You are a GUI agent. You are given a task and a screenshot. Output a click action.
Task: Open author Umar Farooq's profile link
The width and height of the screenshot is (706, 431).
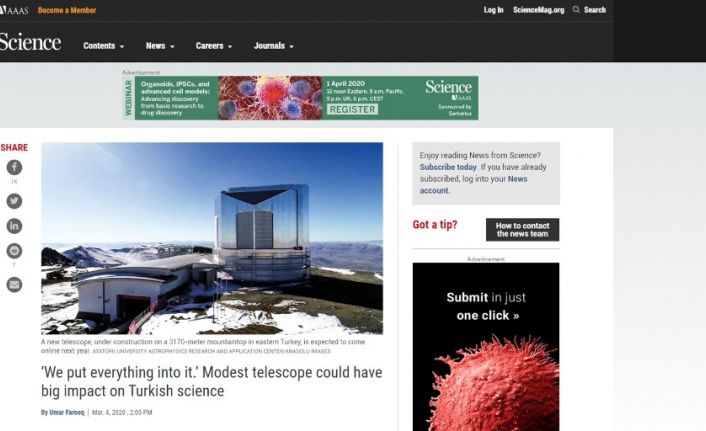pyautogui.click(x=67, y=412)
